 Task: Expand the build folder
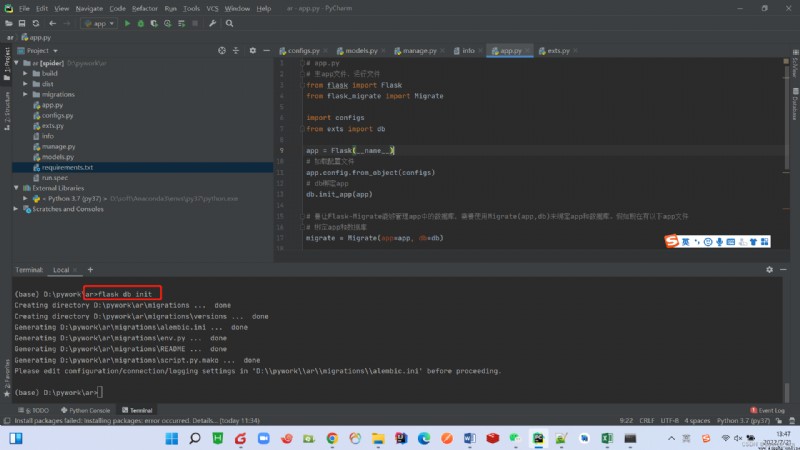[x=26, y=73]
